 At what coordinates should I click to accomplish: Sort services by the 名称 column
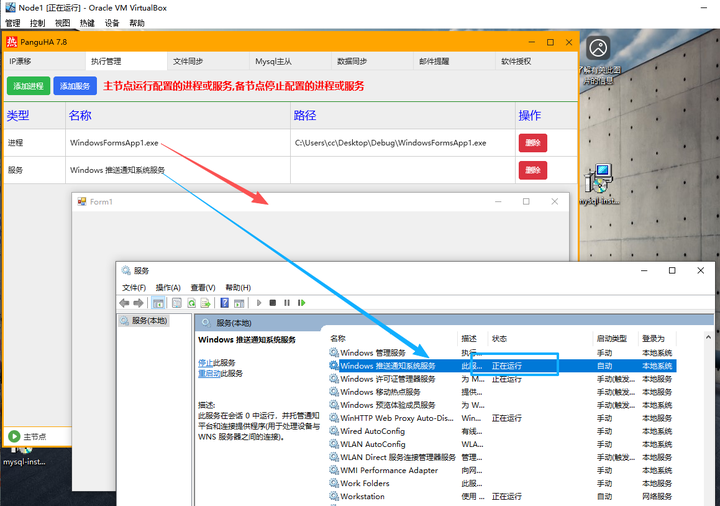[338, 338]
